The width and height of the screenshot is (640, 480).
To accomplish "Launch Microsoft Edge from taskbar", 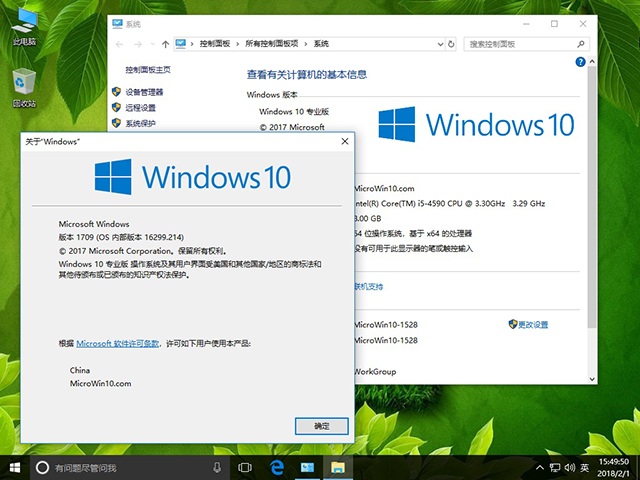I will click(x=277, y=468).
